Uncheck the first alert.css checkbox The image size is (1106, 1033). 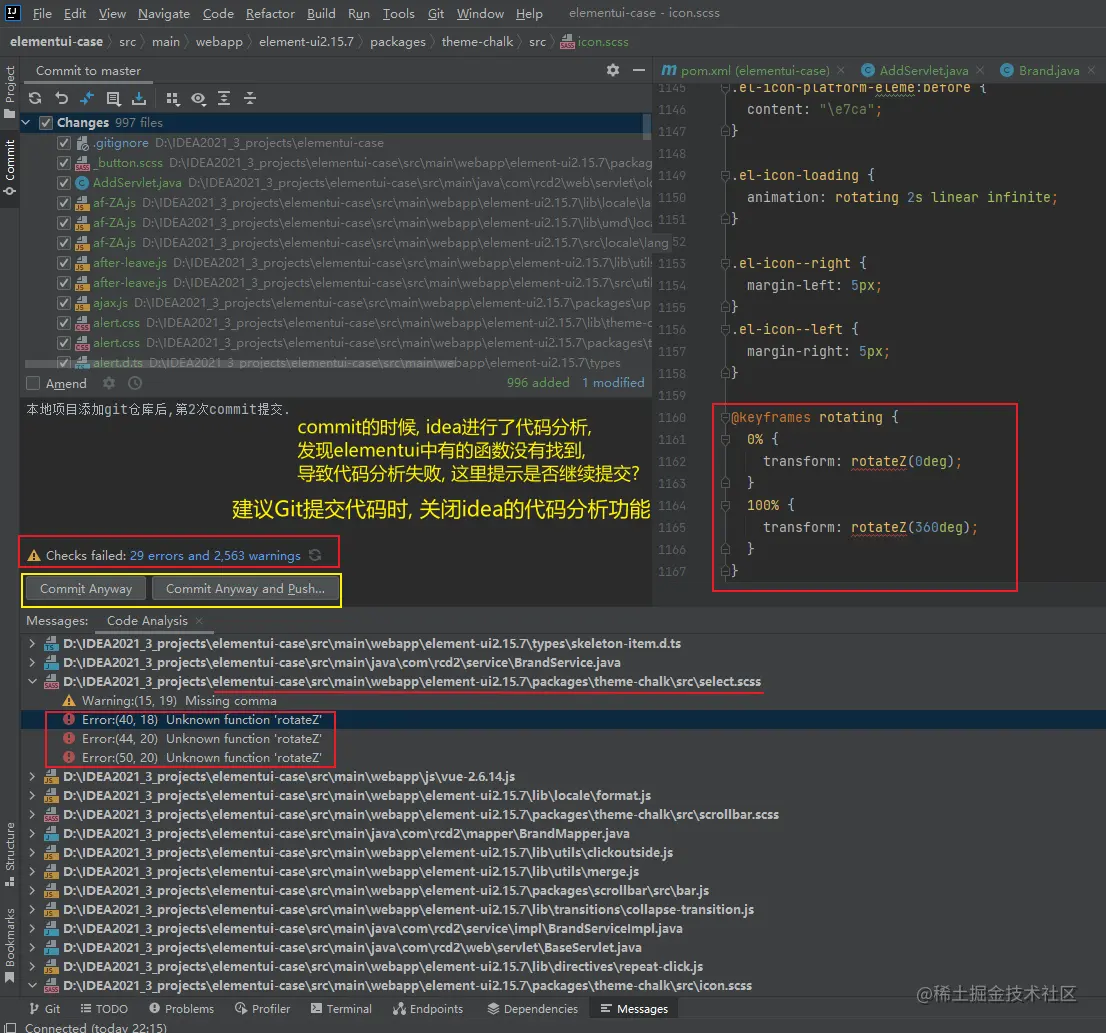pos(64,323)
